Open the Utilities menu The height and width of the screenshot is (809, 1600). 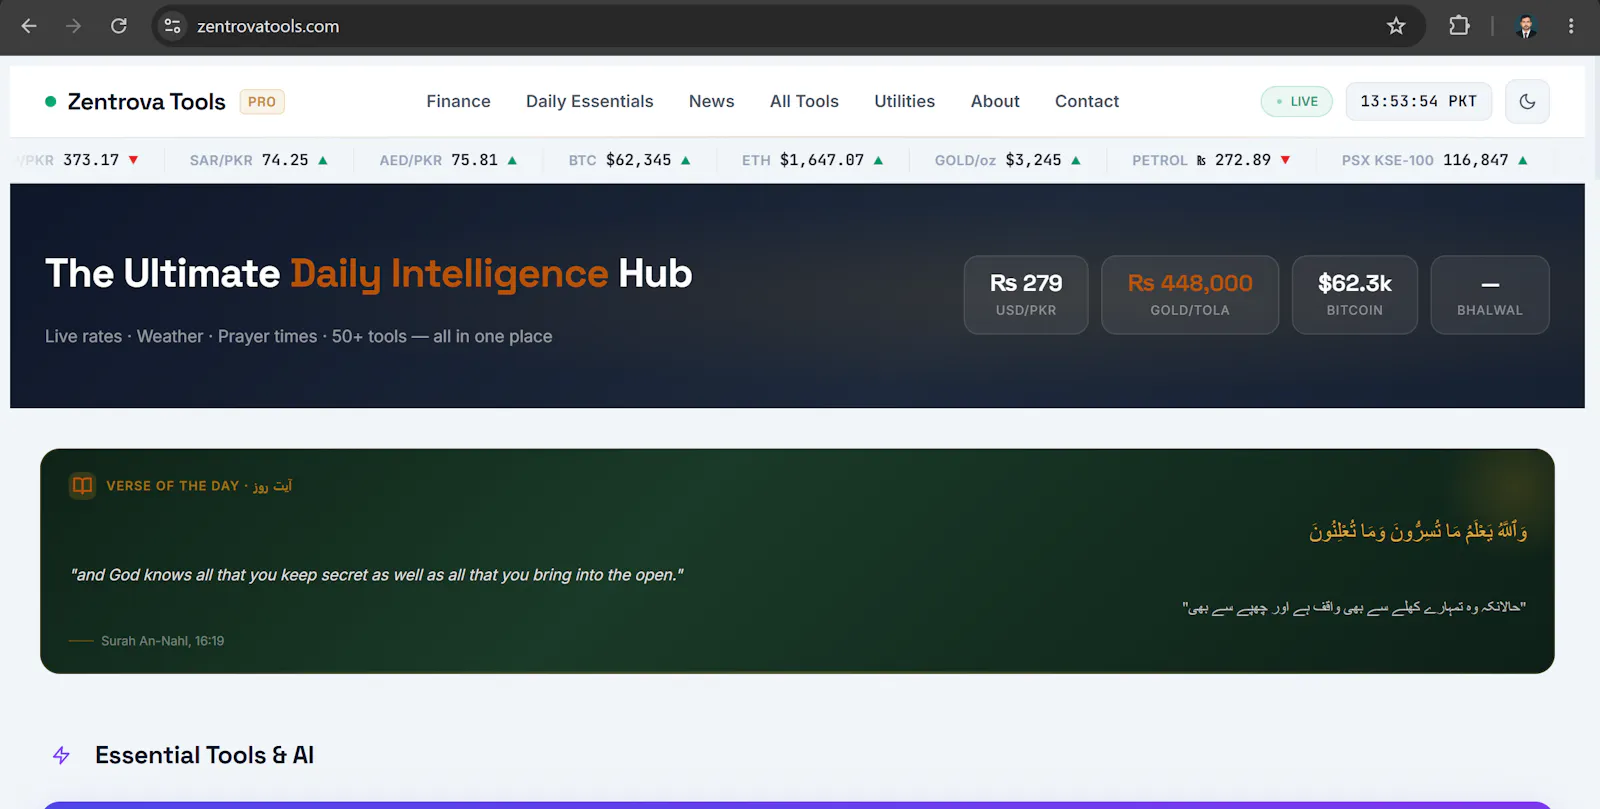click(x=904, y=101)
